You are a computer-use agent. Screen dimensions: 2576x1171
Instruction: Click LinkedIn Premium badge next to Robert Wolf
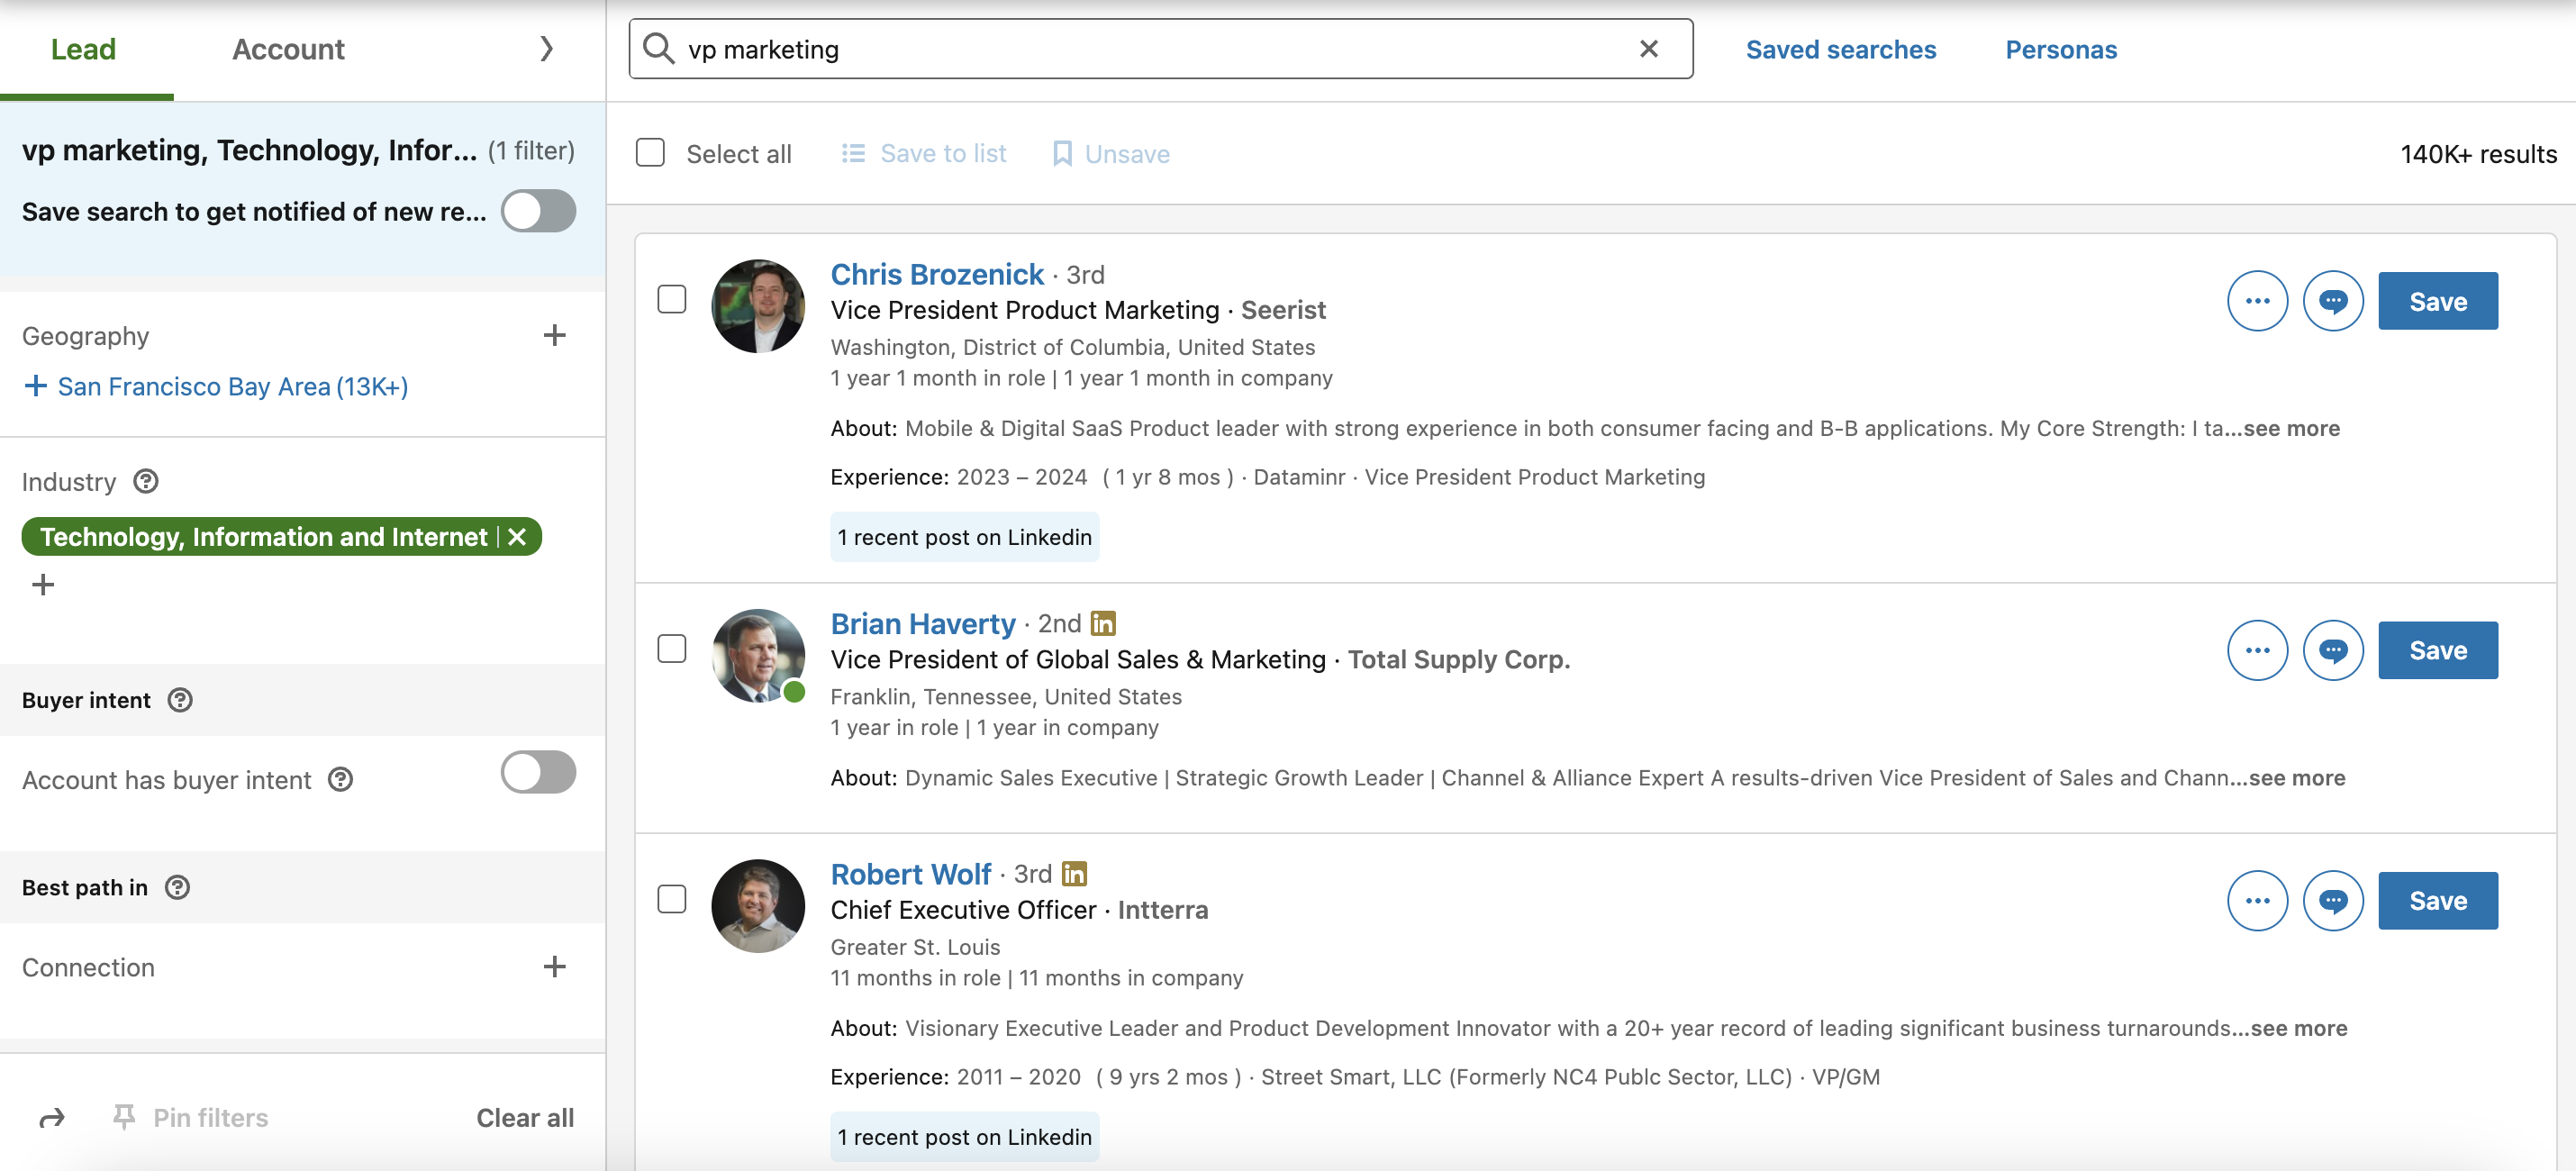pos(1074,874)
